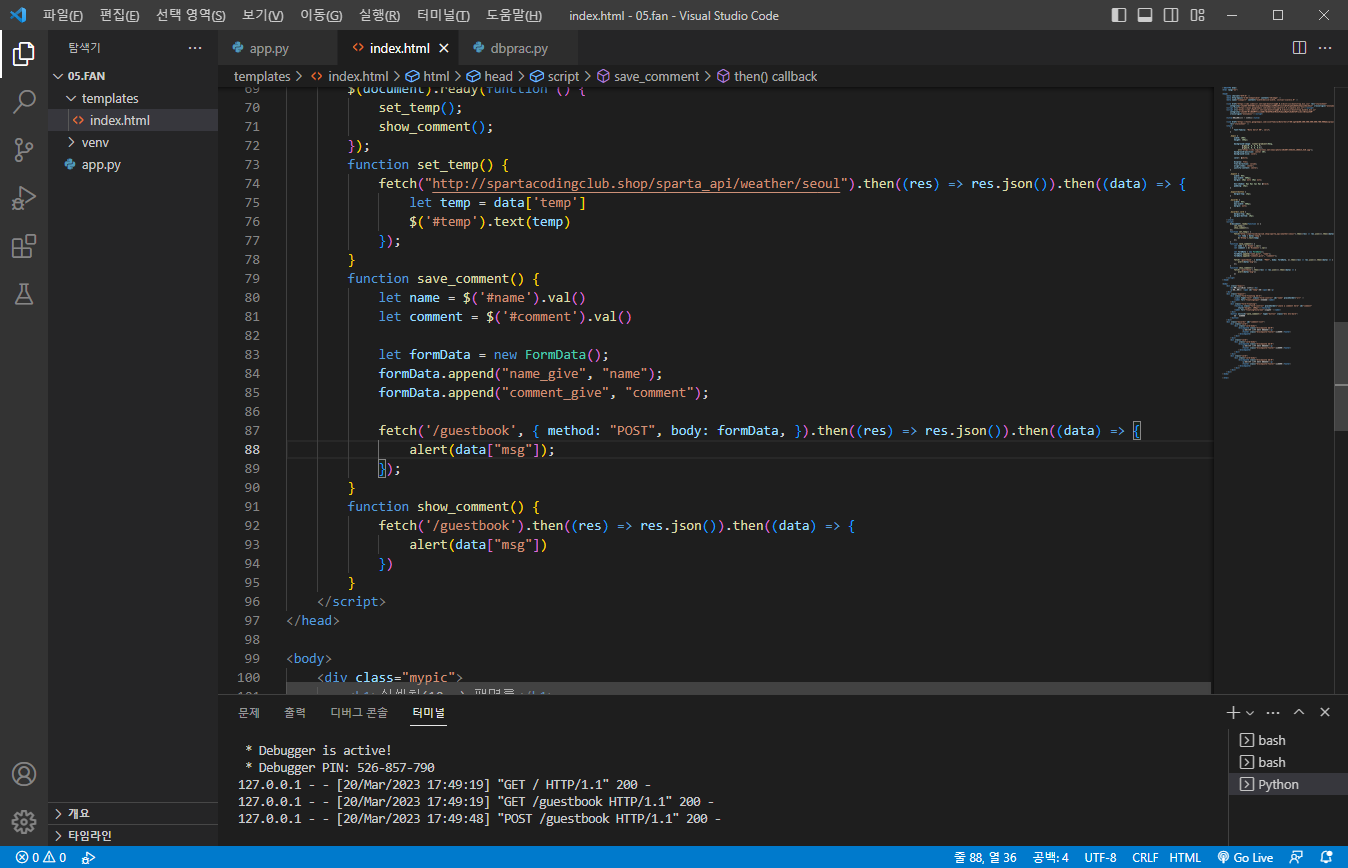Open the Source Control view
1348x868 pixels.
(24, 150)
